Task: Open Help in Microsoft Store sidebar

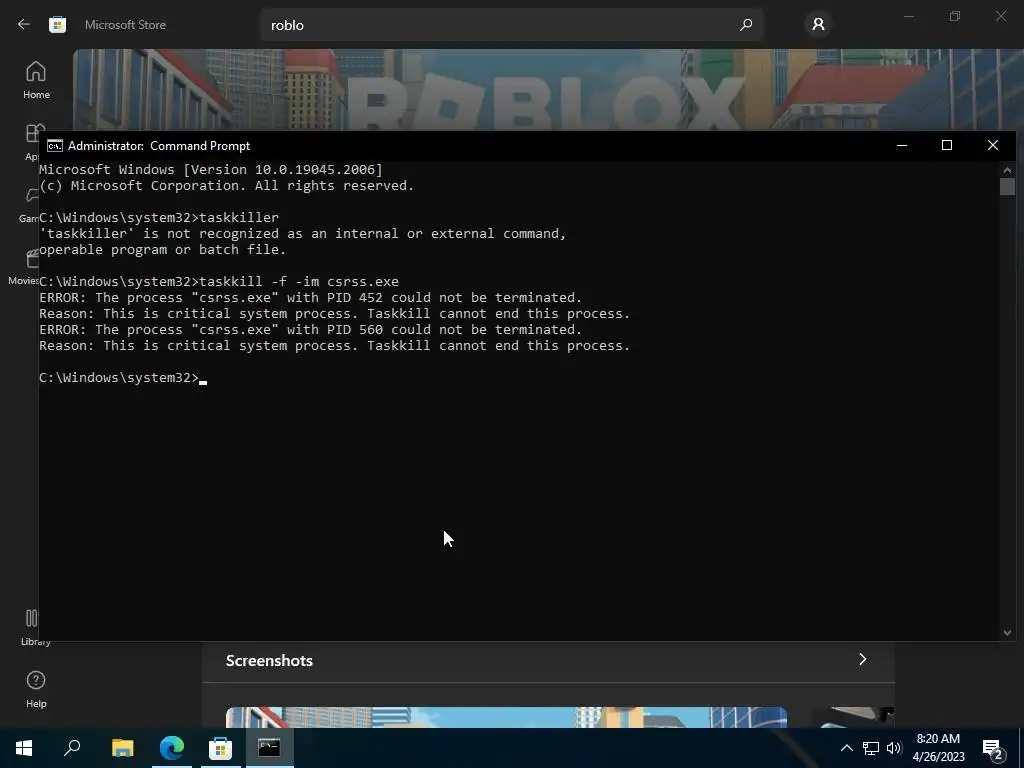Action: coord(36,690)
